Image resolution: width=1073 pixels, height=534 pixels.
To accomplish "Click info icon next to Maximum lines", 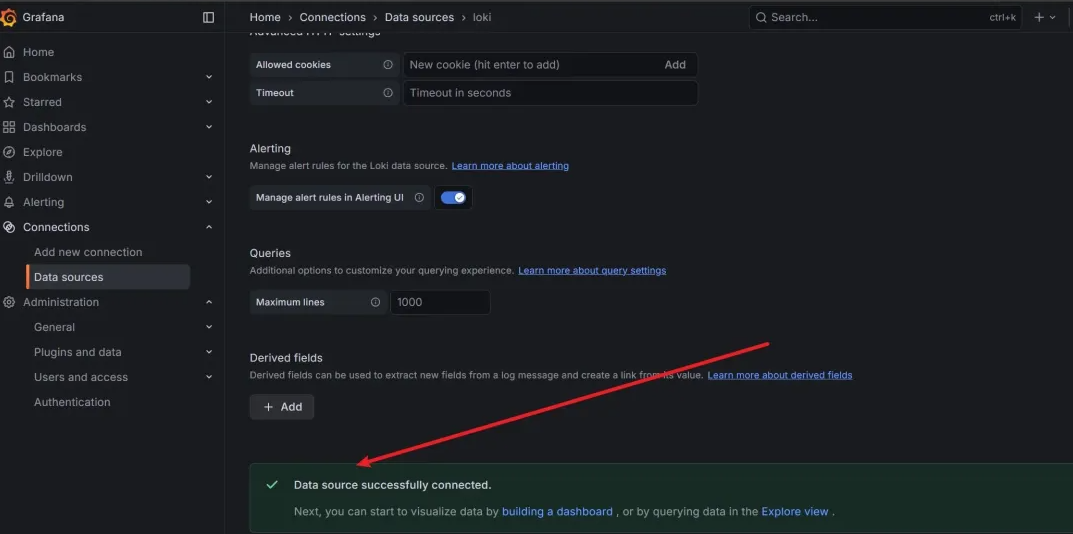I will click(x=375, y=302).
